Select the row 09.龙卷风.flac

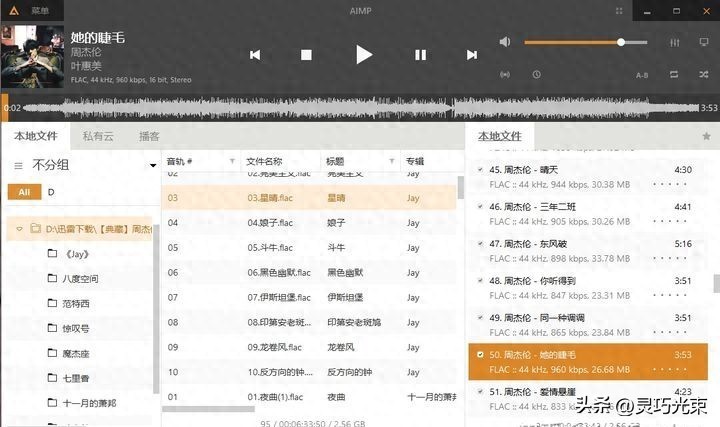(x=309, y=347)
